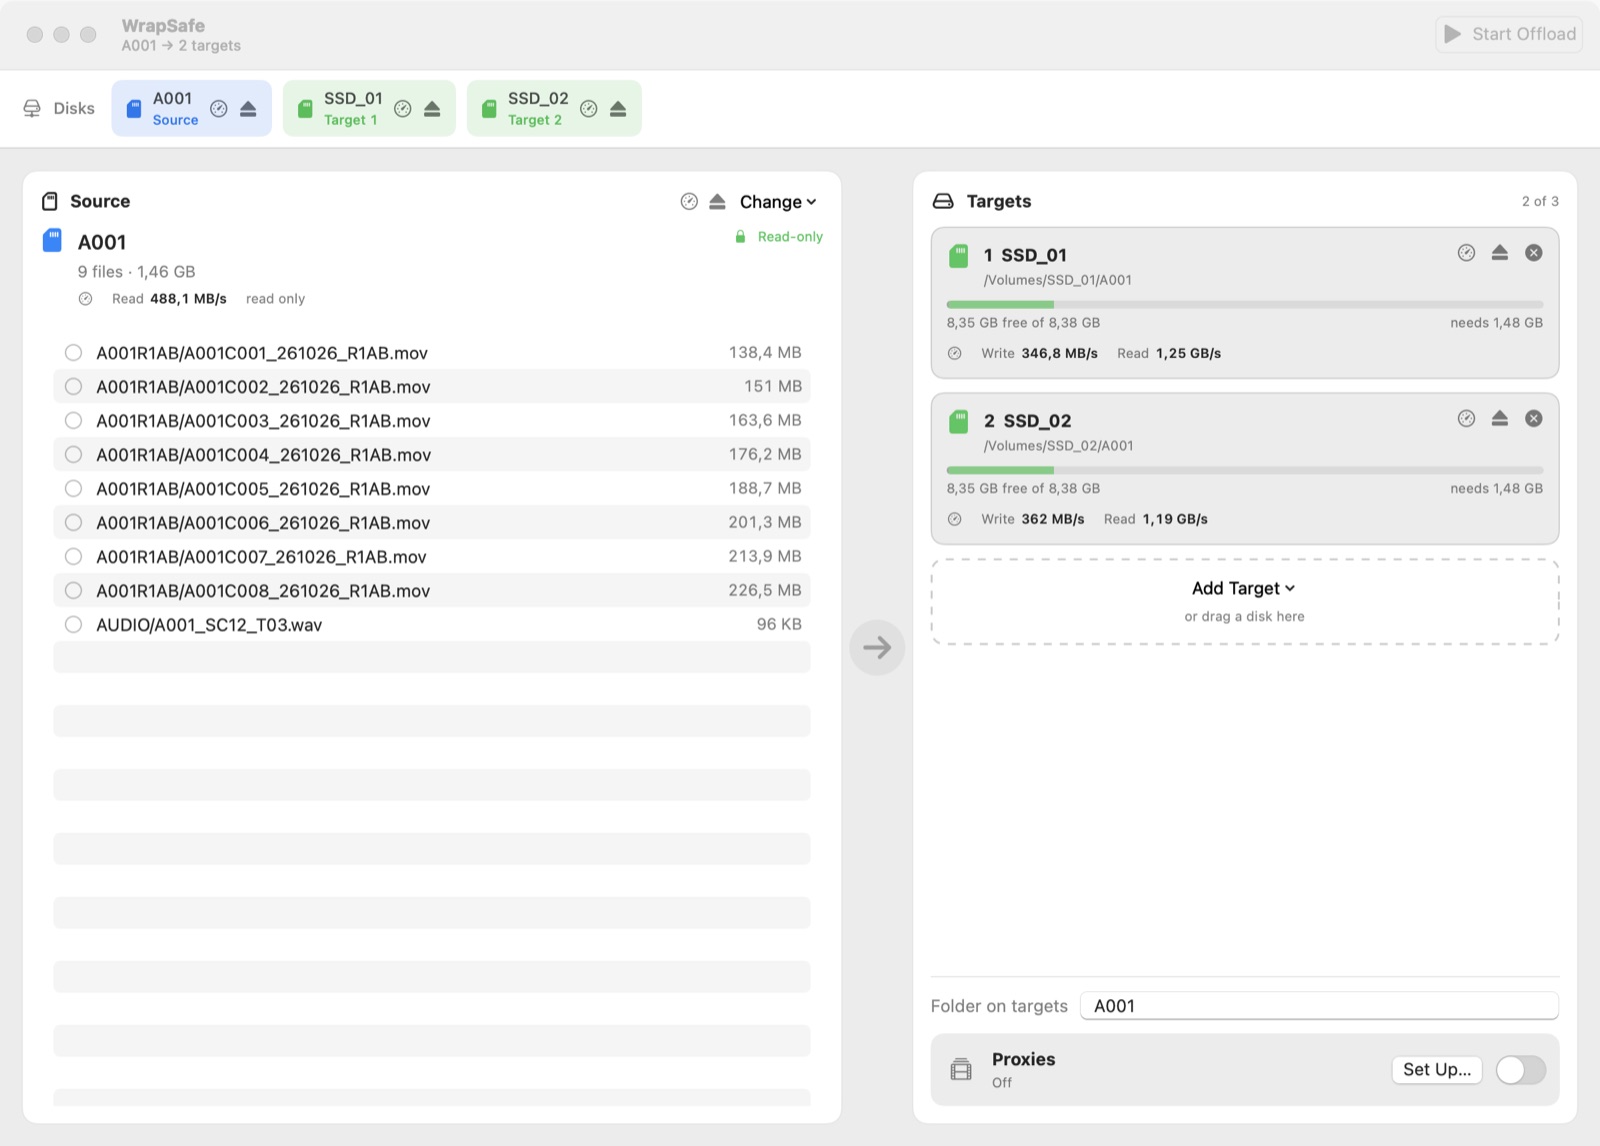Screen dimensions: 1600x1146
Task: Click the file name A001C005_261026_R1AB.mov
Action: [x=263, y=489]
